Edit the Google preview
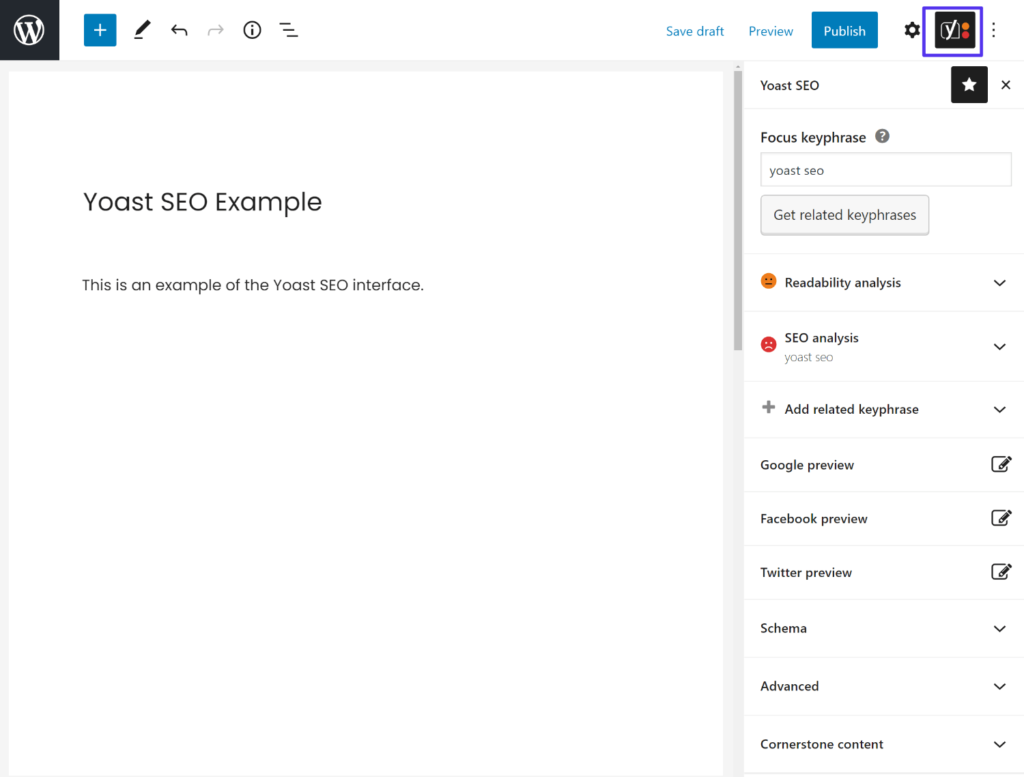The width and height of the screenshot is (1024, 777). [1001, 464]
